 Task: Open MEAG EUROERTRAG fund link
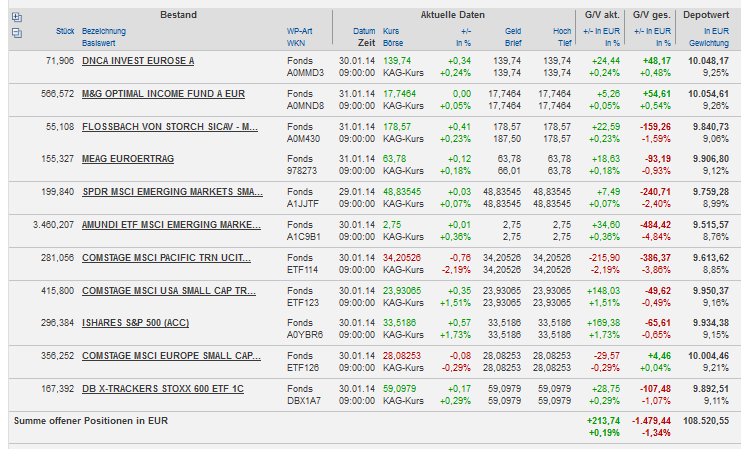pos(127,159)
